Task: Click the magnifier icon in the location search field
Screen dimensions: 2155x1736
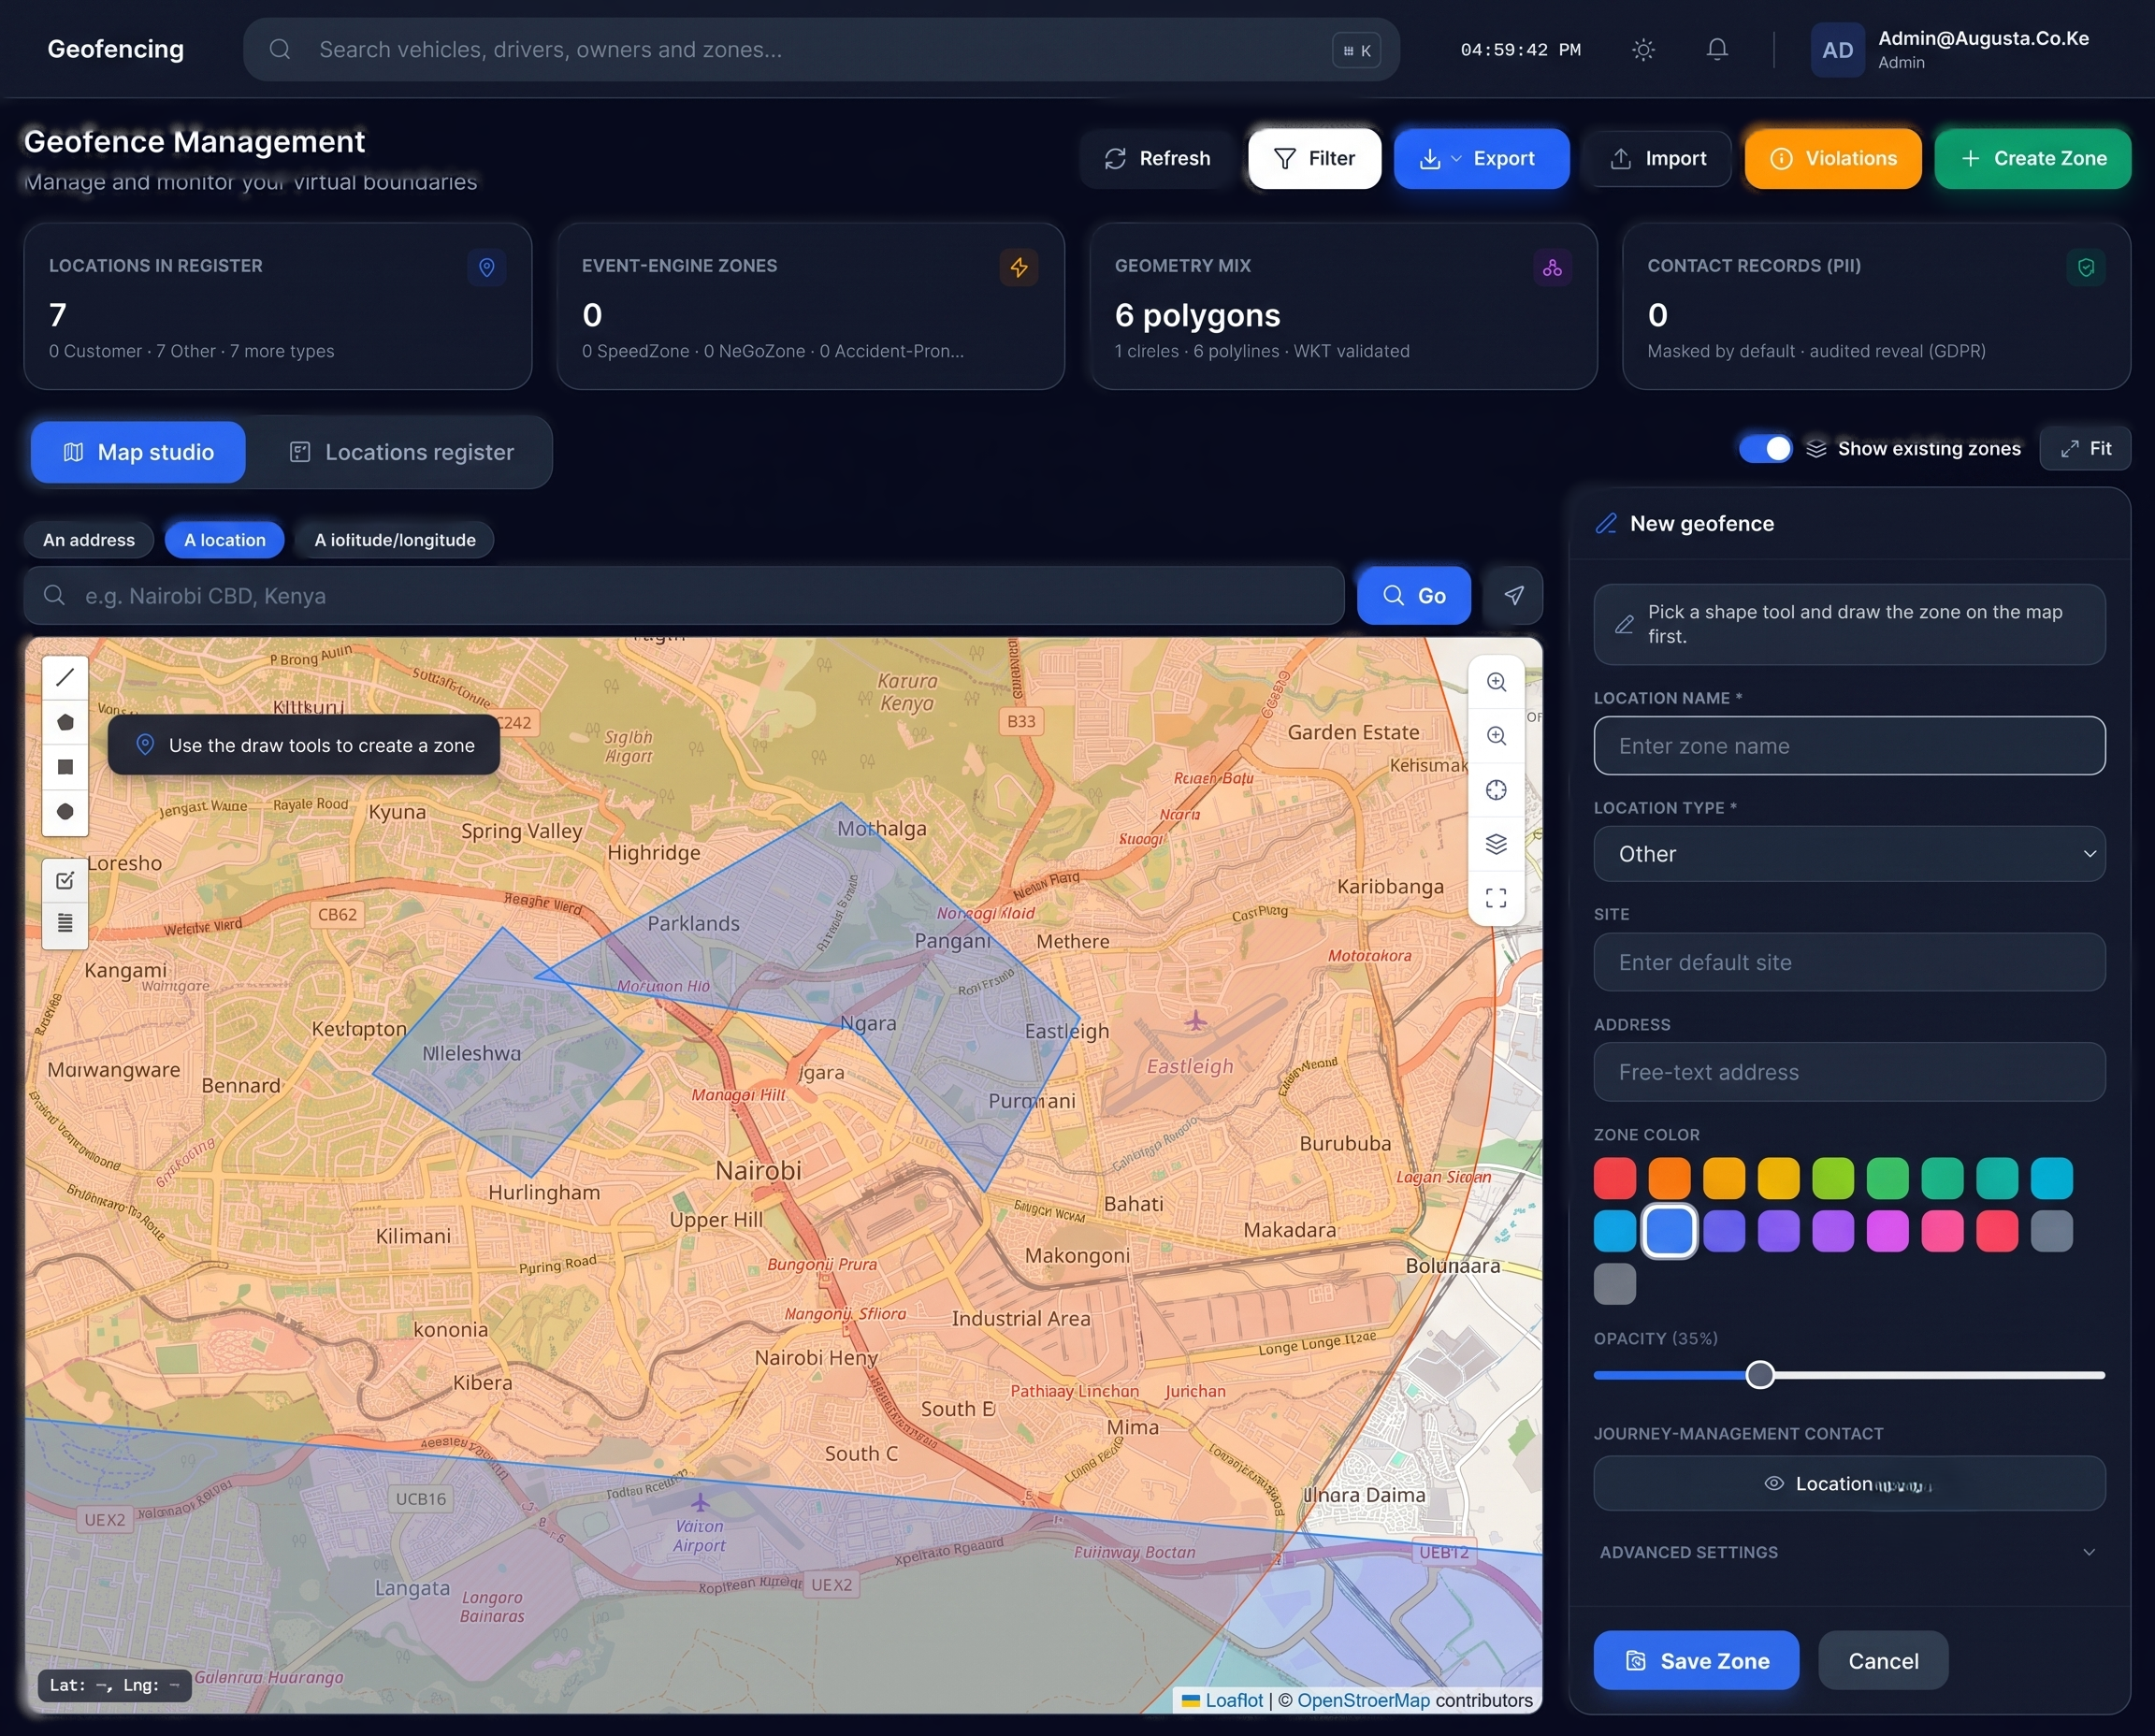Action: pos(55,596)
